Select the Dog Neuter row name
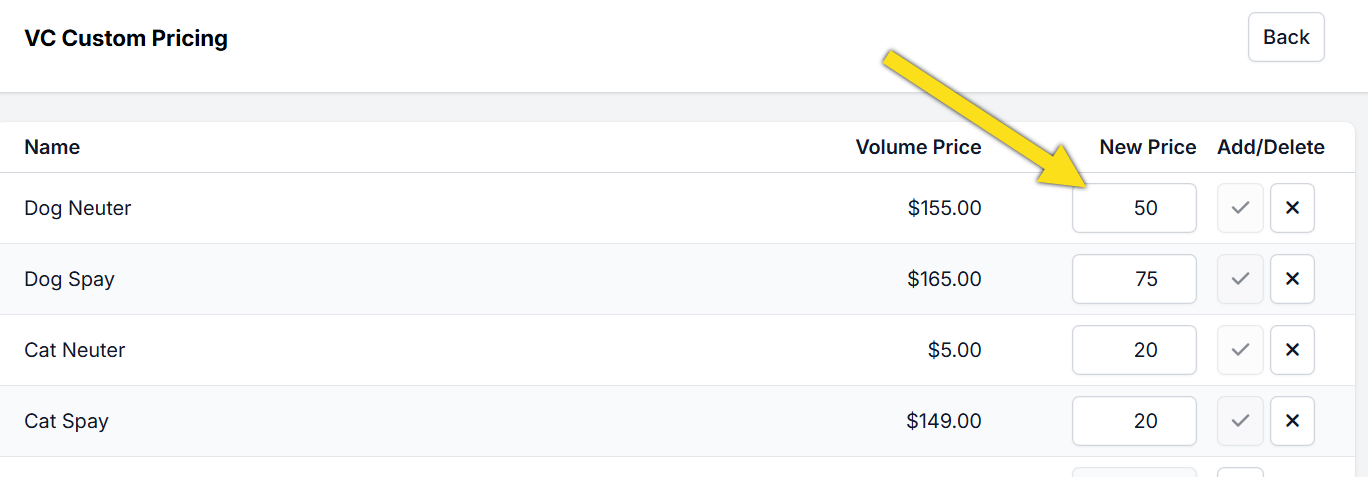1368x477 pixels. pos(78,208)
